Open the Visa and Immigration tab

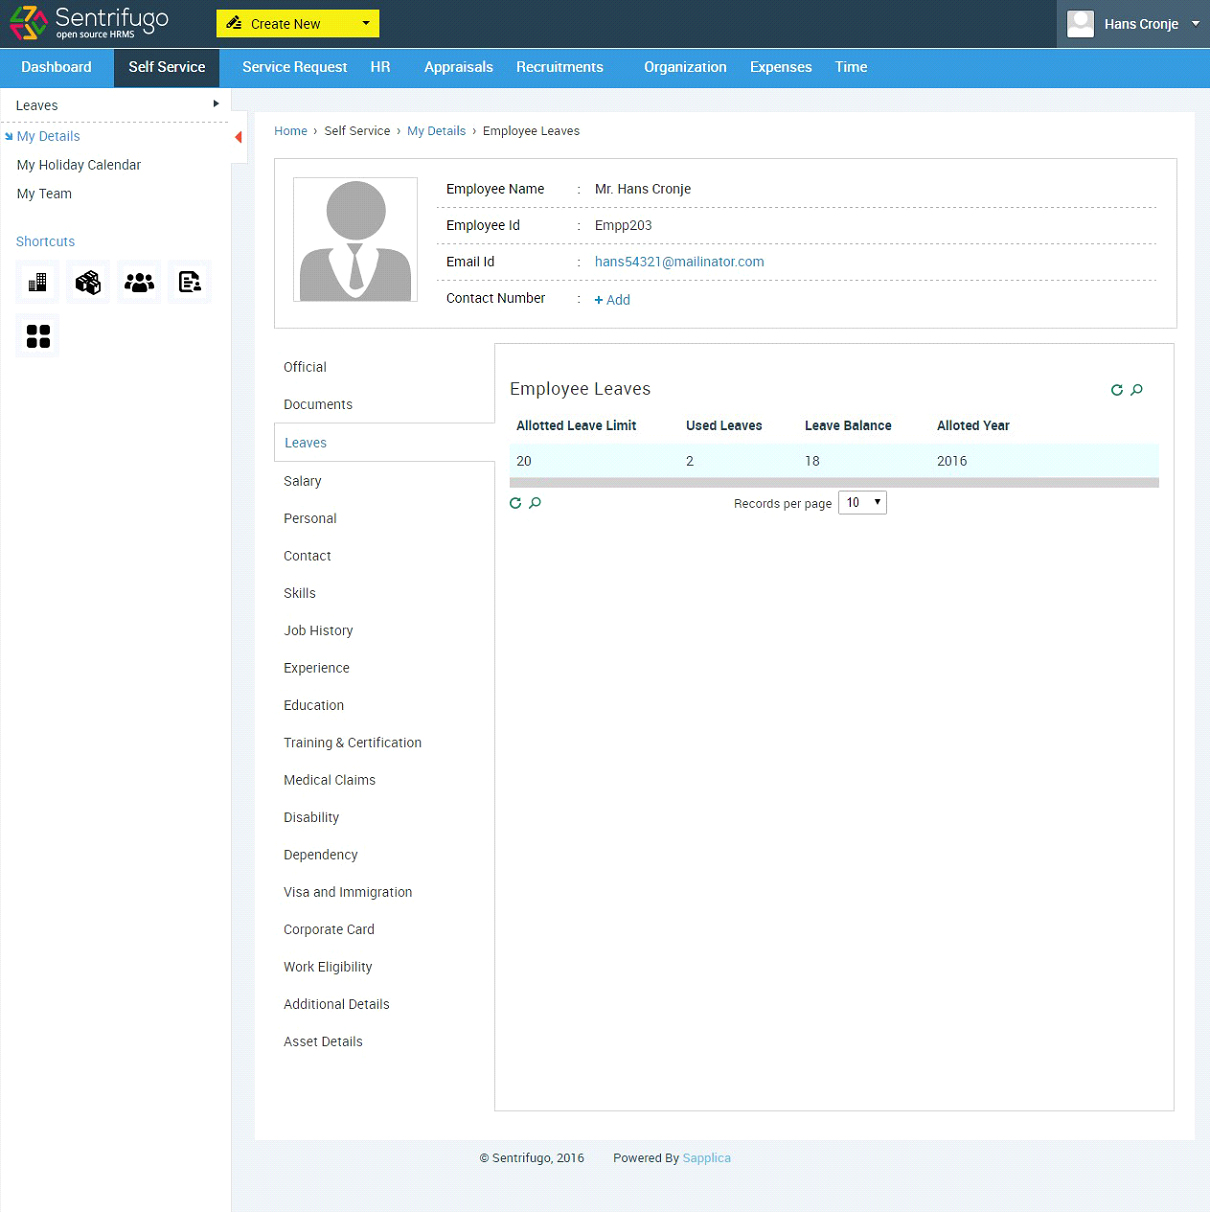coord(347,892)
